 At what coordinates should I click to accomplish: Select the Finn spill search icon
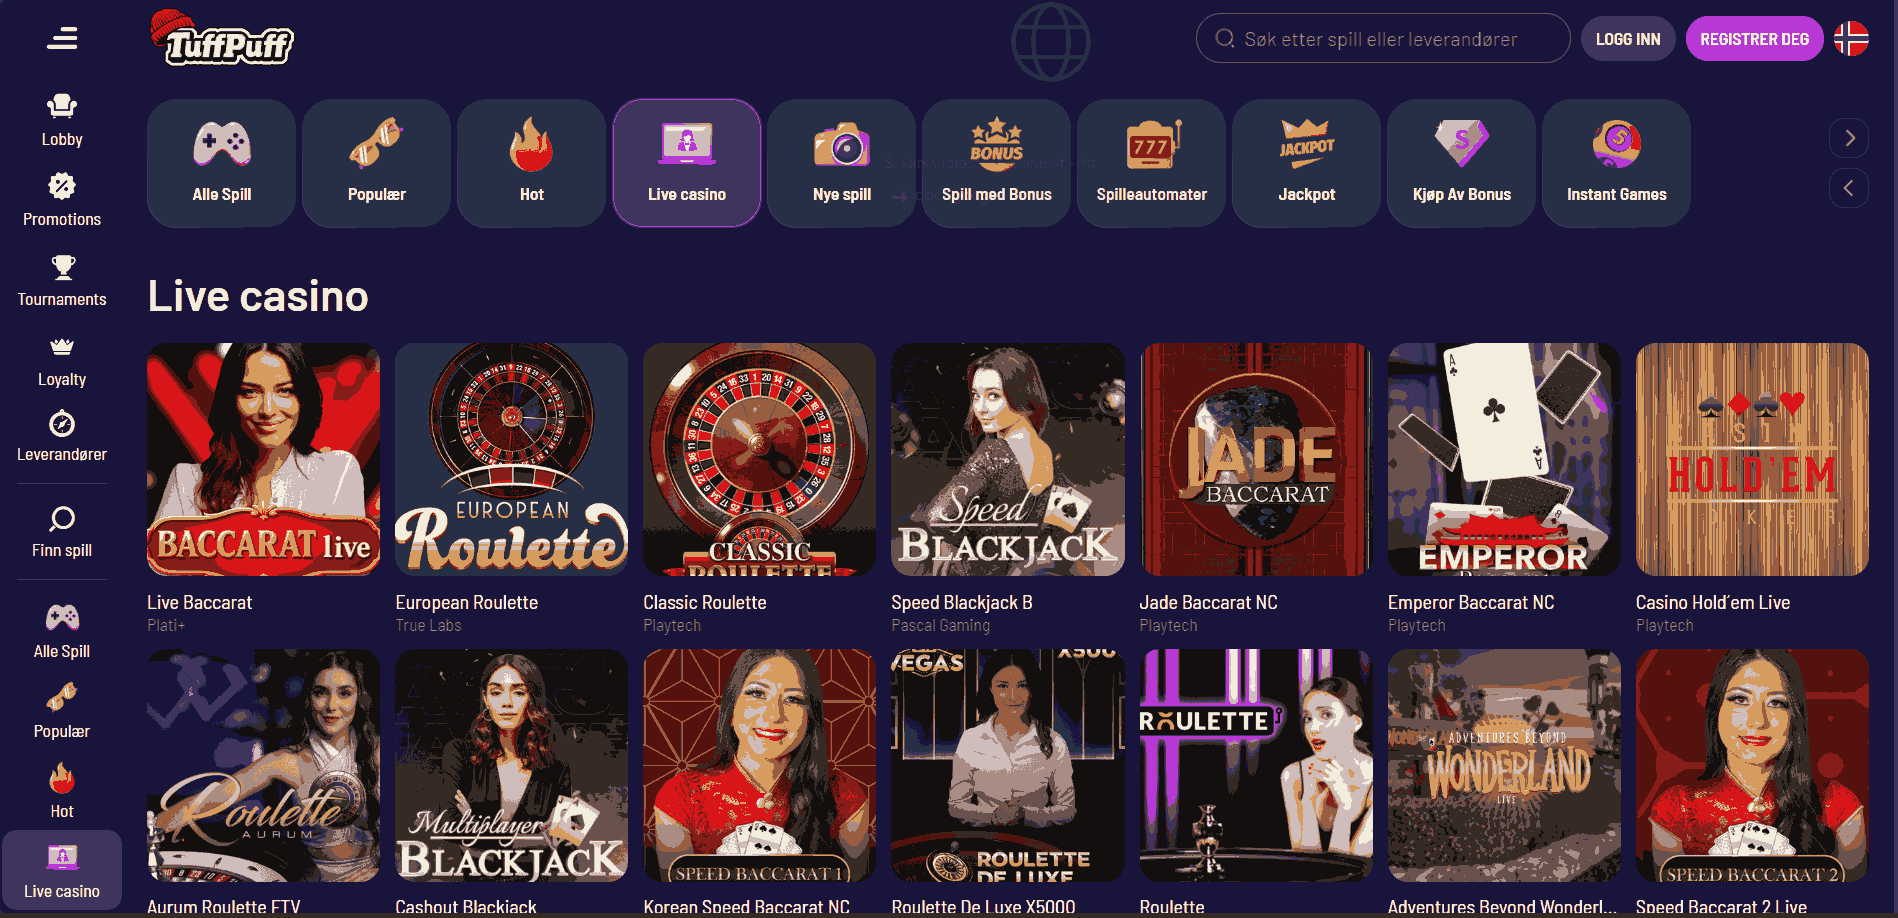pos(62,518)
